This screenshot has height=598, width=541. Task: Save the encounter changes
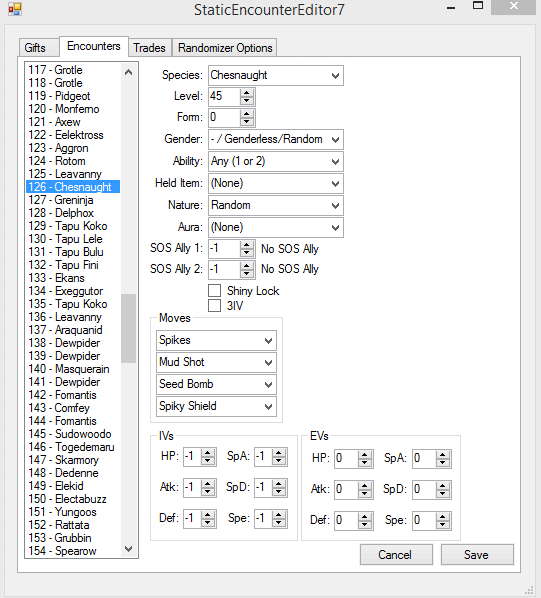477,555
